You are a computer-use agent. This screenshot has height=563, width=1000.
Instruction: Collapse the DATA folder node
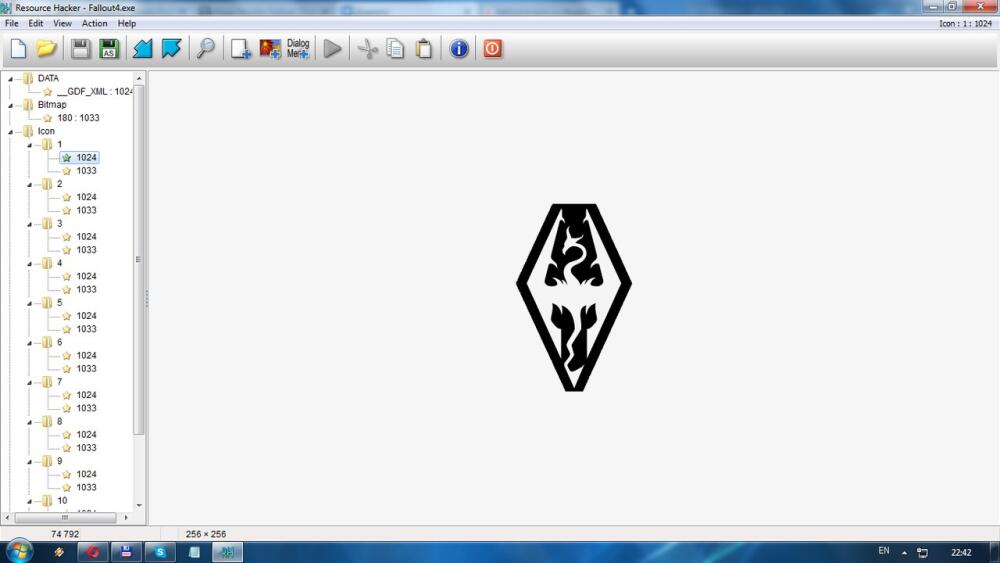pos(10,79)
